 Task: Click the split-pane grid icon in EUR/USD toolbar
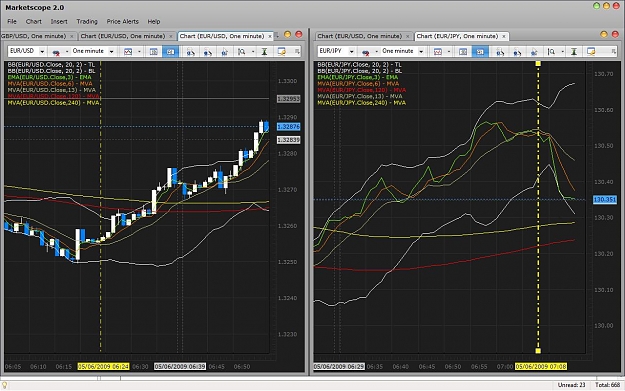(153, 52)
